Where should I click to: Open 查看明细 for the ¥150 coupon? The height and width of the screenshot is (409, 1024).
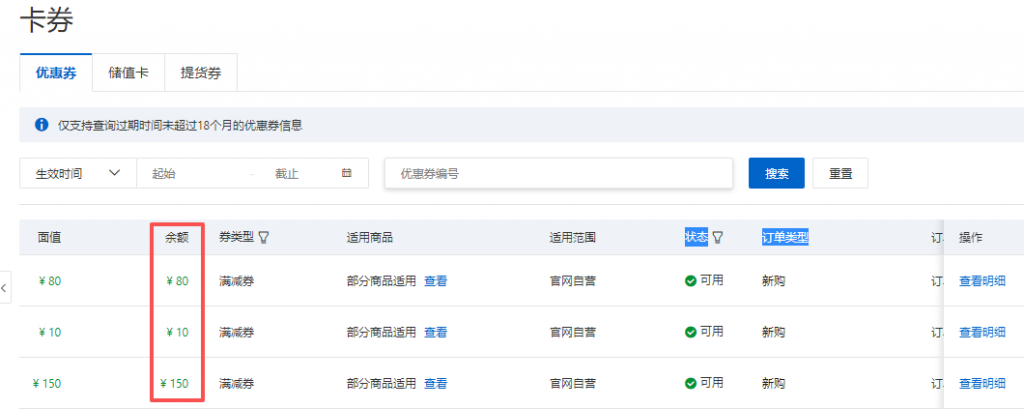click(982, 383)
